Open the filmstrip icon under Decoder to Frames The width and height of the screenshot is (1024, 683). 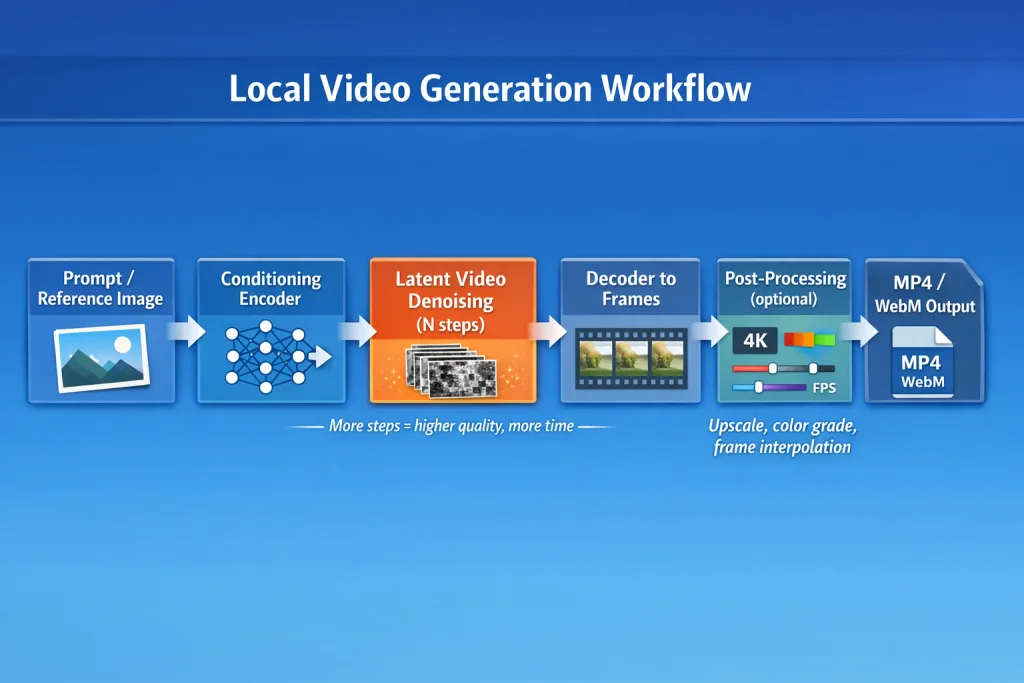631,358
